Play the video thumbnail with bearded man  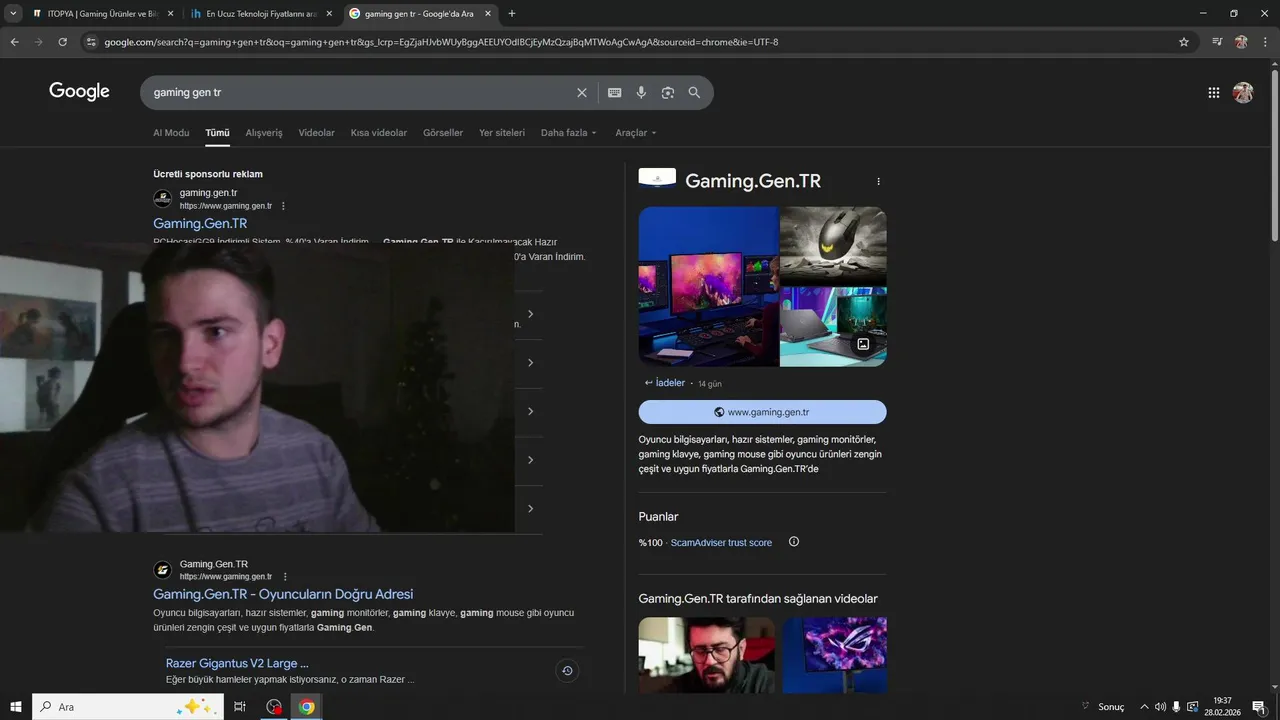point(707,655)
